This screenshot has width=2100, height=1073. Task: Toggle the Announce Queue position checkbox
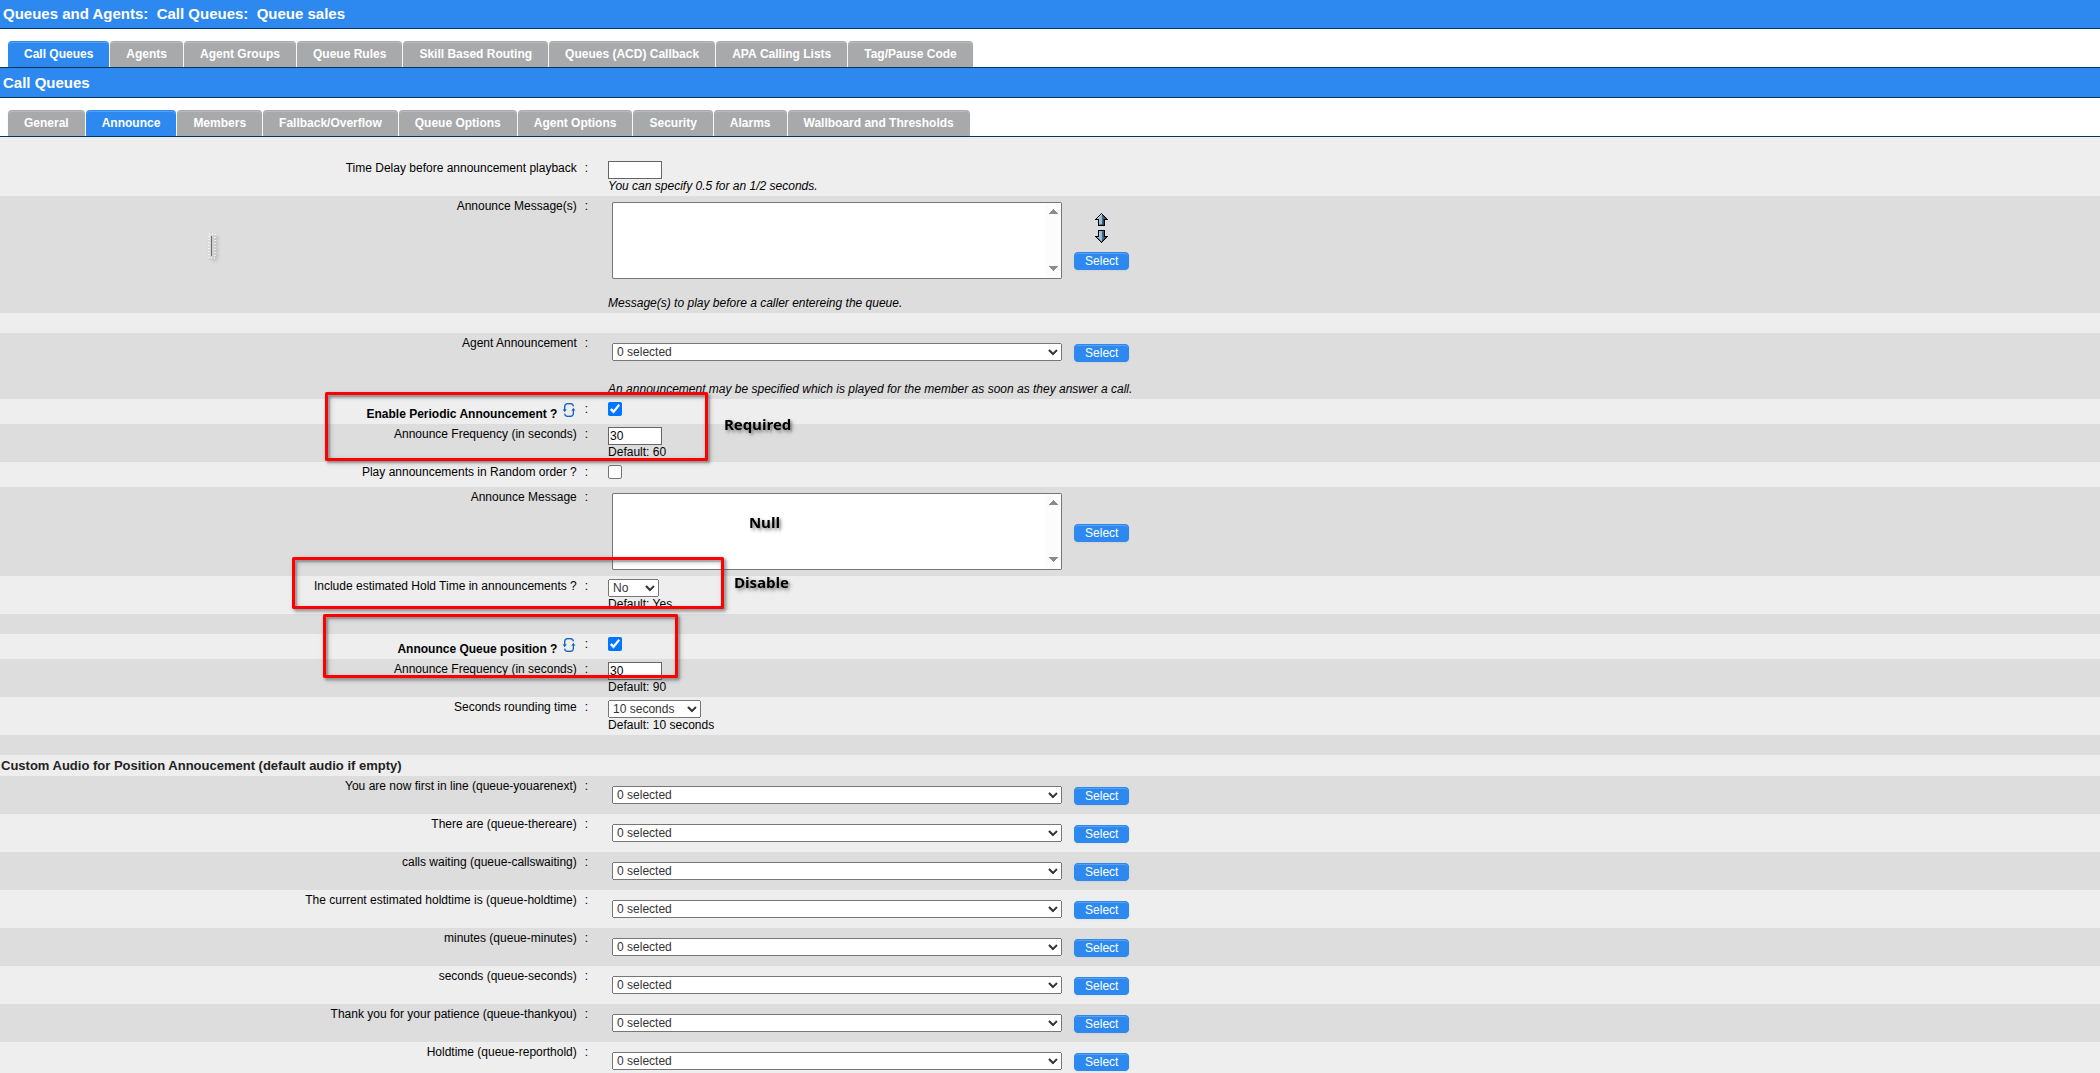coord(615,644)
